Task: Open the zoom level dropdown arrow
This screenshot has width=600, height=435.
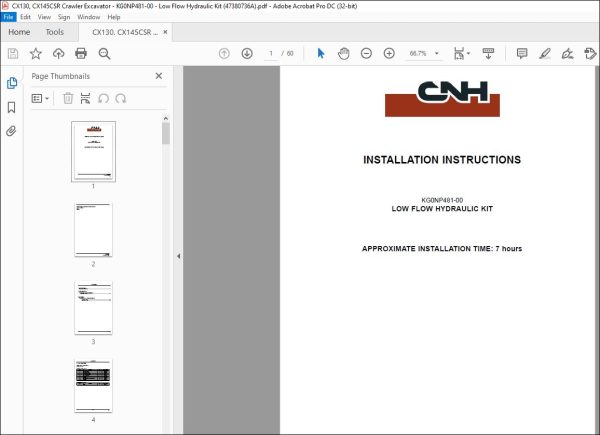Action: [437, 53]
